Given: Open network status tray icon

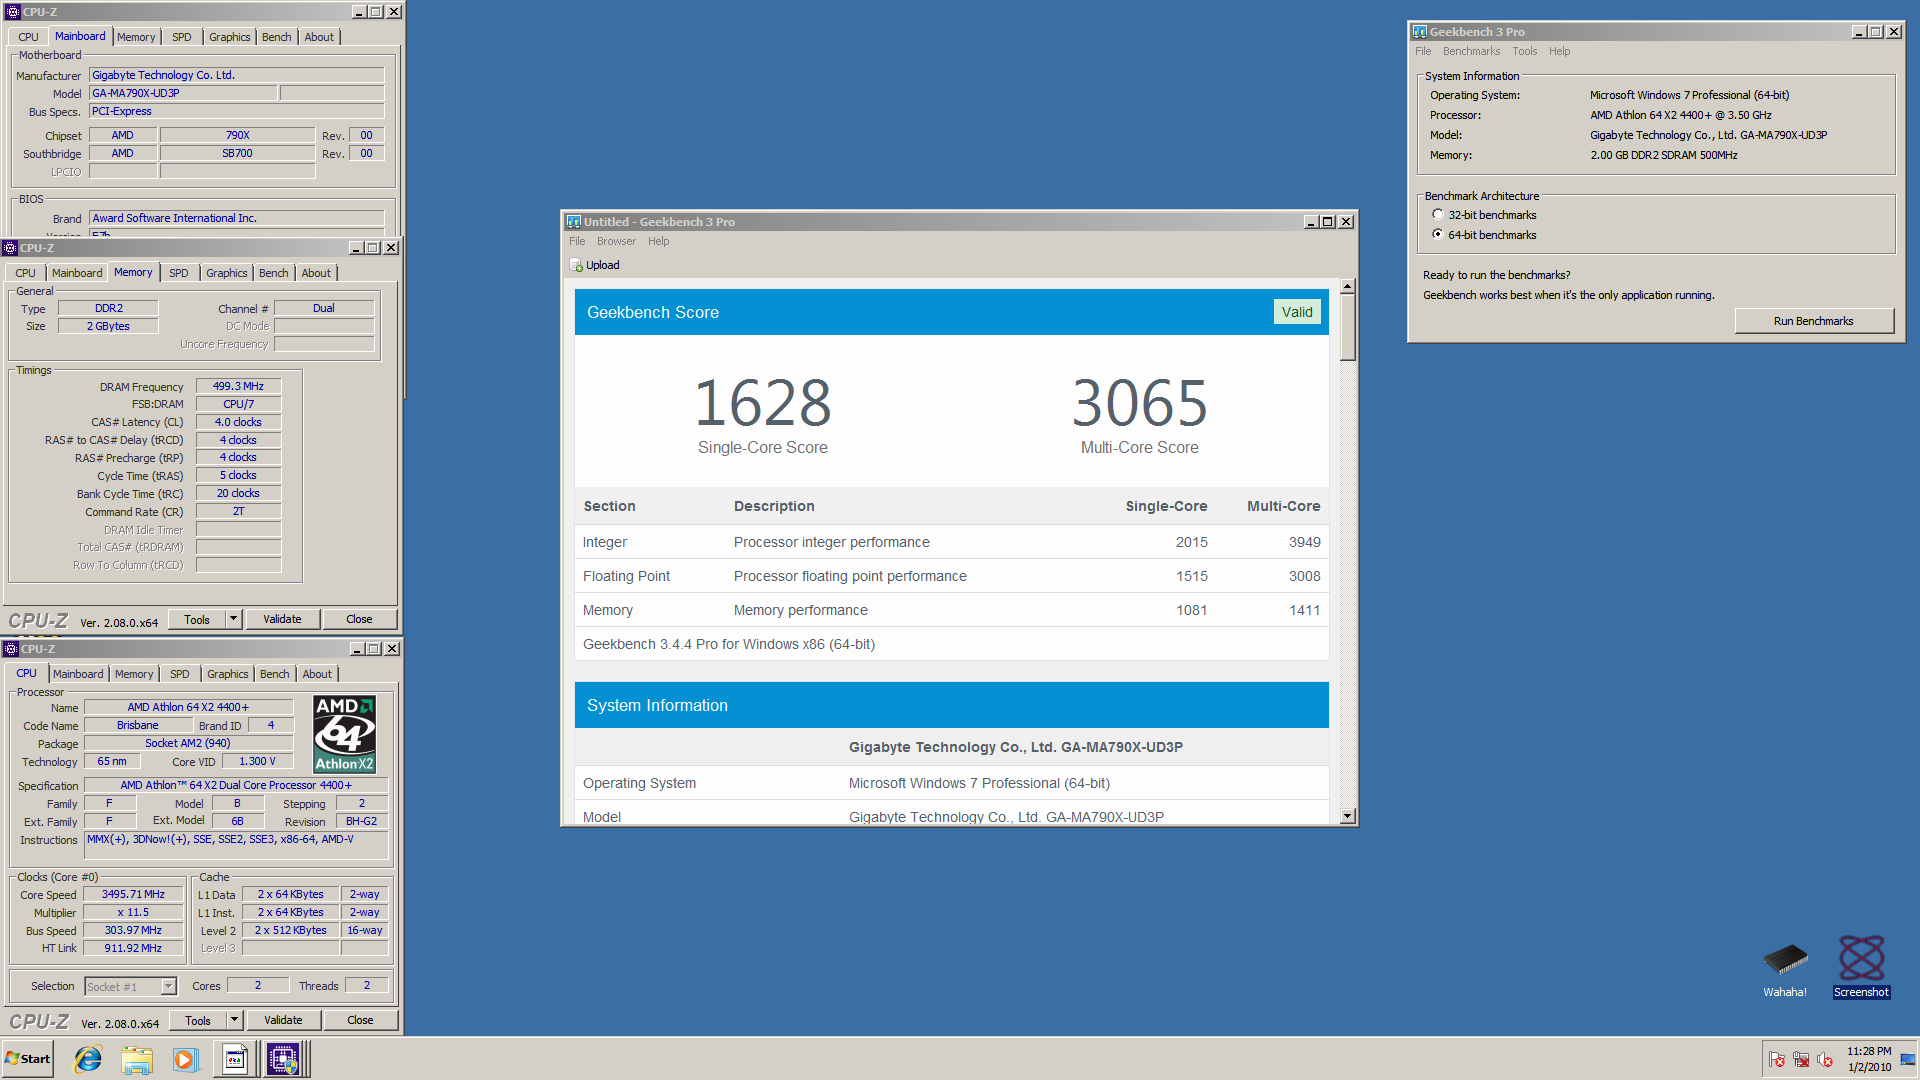Looking at the screenshot, I should (x=1801, y=1059).
